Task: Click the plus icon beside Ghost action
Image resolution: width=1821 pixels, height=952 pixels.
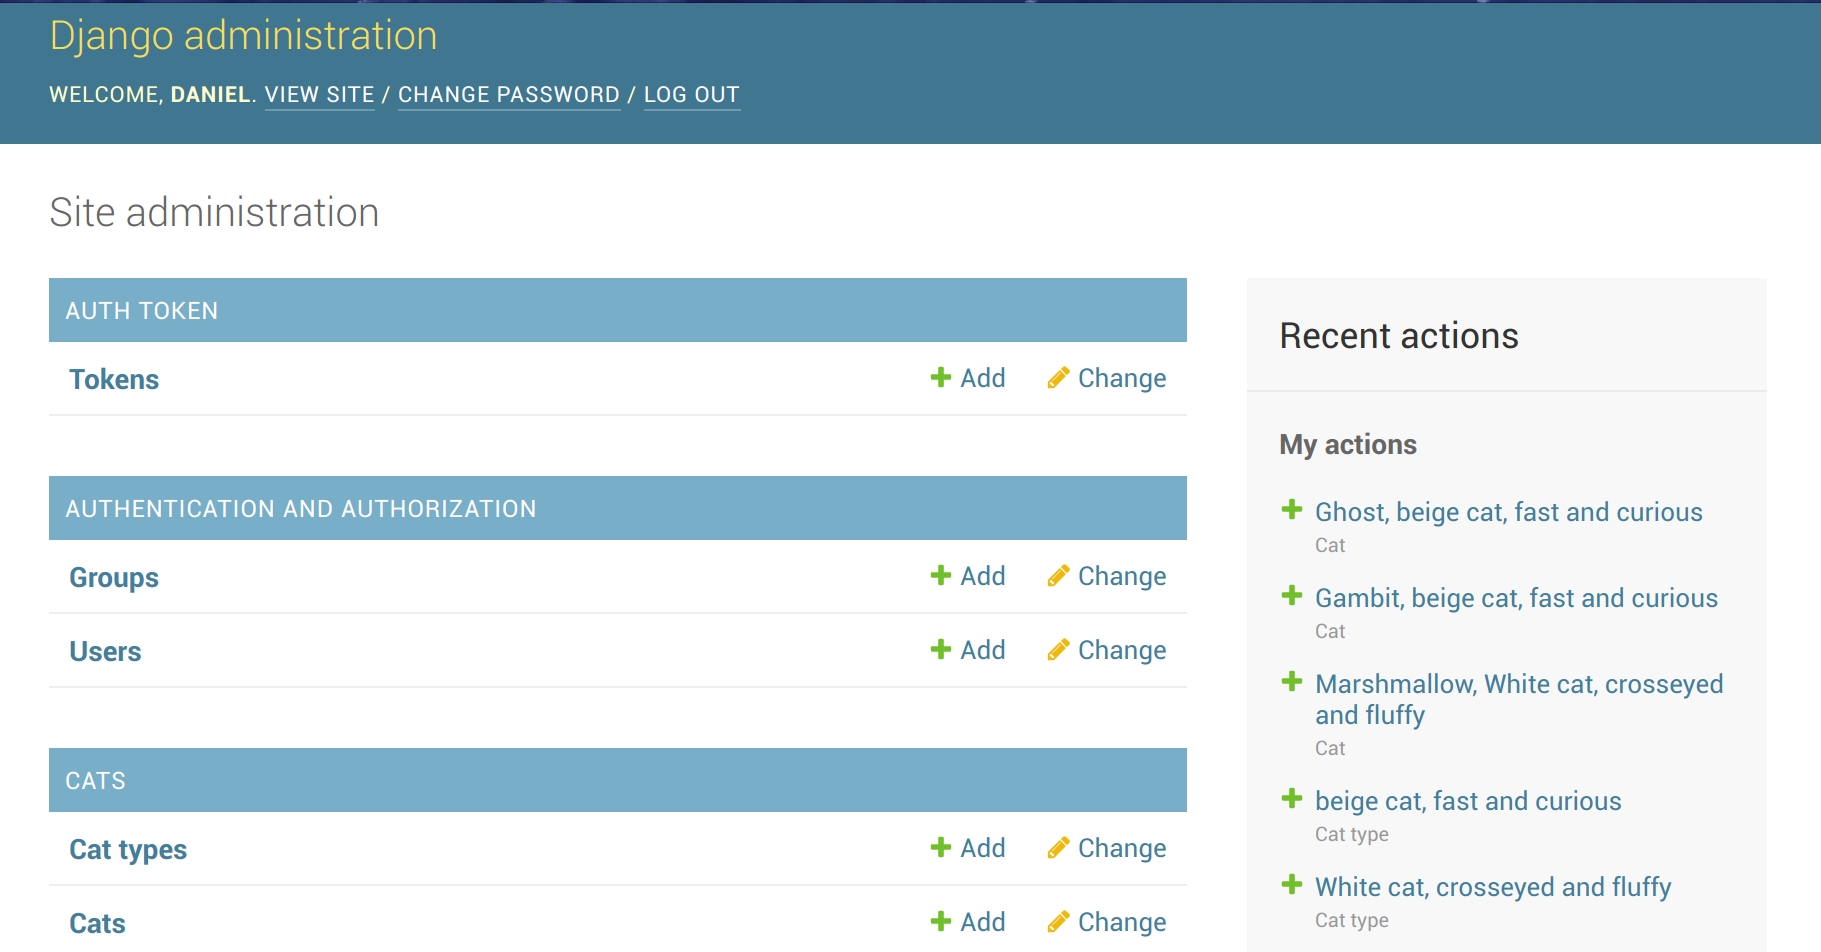Action: (1292, 509)
